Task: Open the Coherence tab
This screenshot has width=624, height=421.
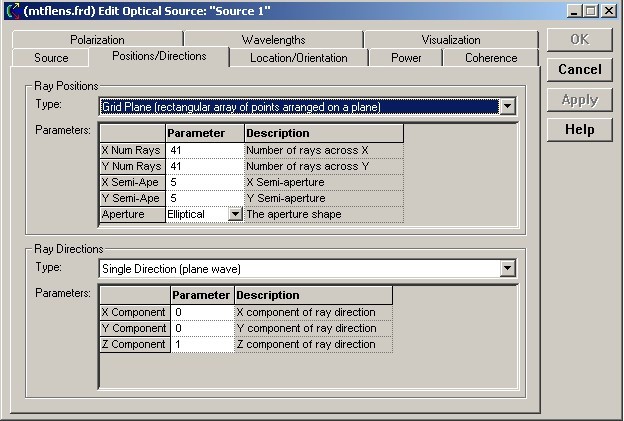Action: [x=491, y=58]
